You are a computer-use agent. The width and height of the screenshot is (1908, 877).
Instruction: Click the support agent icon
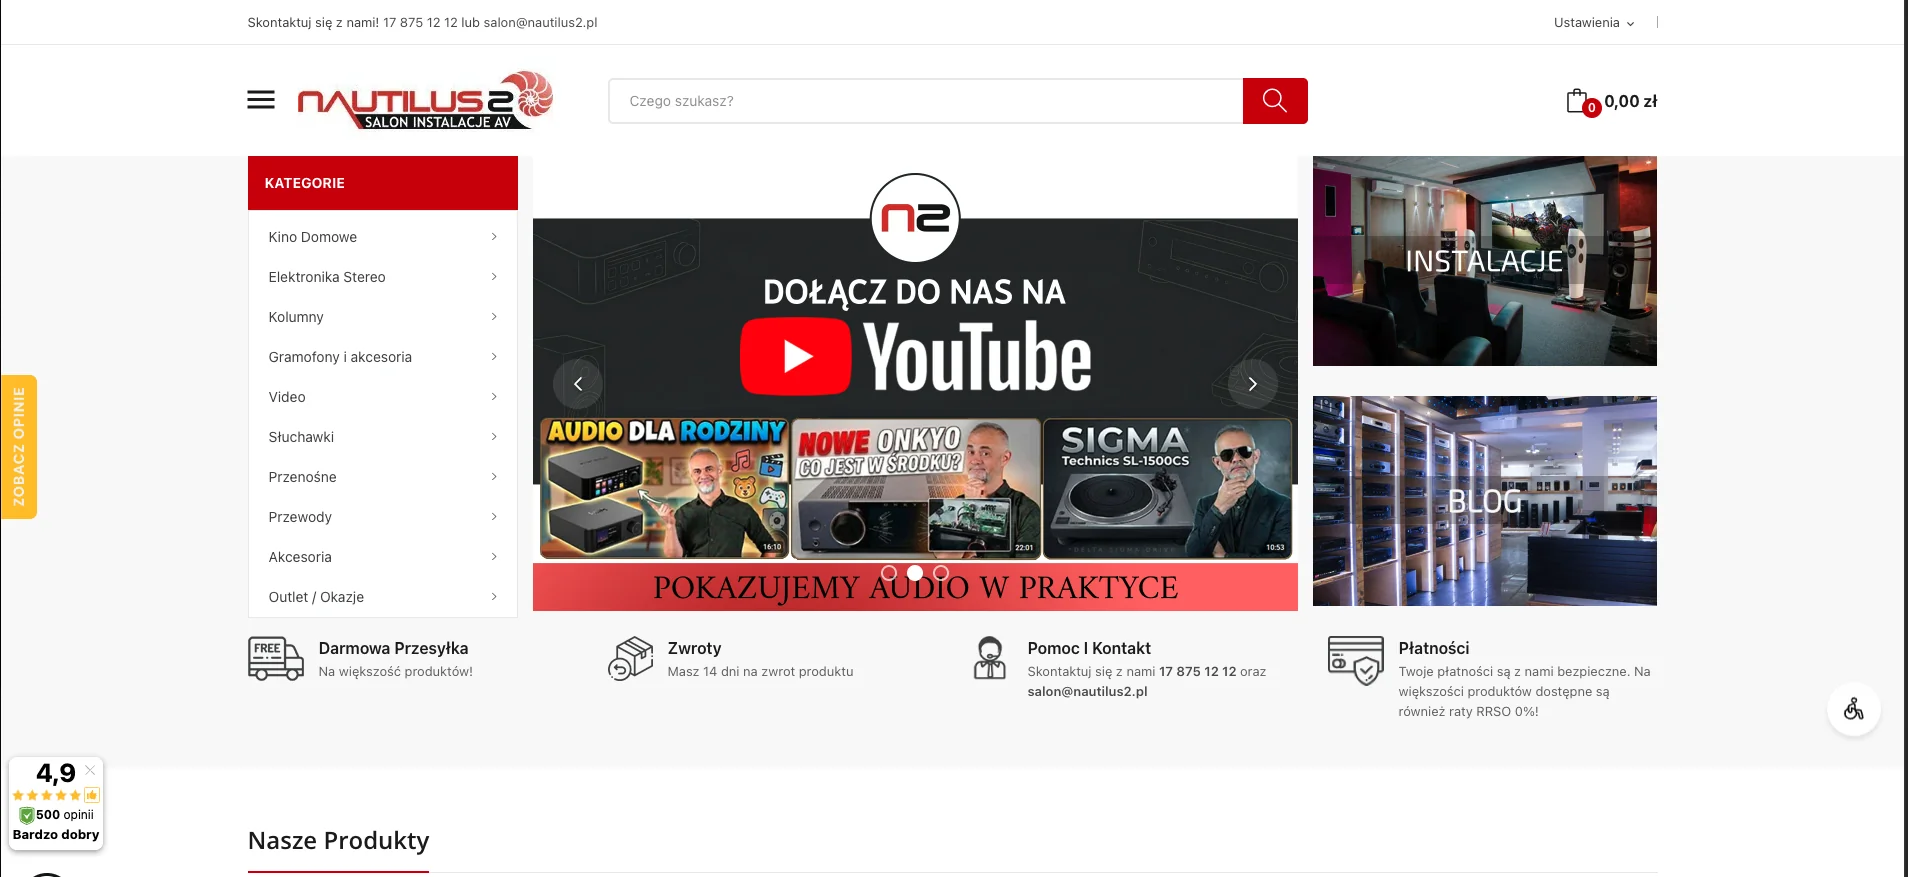pos(990,659)
